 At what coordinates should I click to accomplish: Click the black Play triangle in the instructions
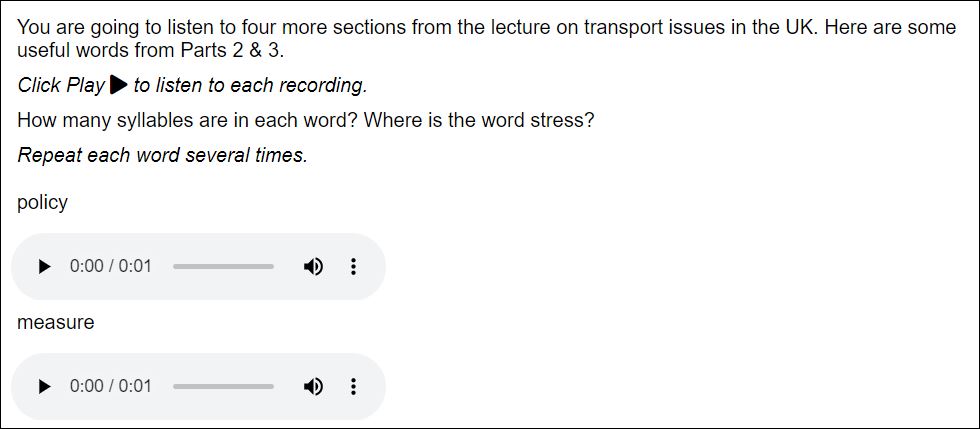tap(118, 85)
